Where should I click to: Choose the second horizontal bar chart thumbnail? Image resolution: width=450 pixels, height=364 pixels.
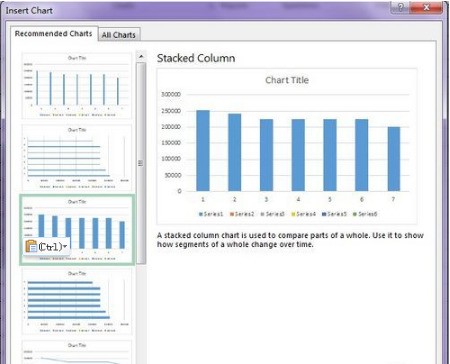[x=77, y=158]
